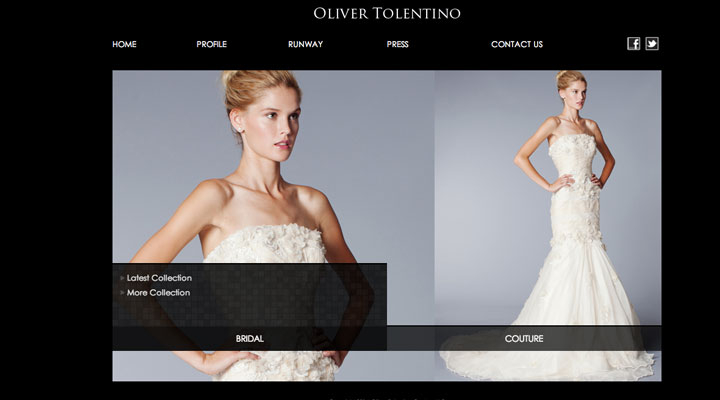Click the arrow bullet beside More Collection
720x400 pixels.
[x=122, y=293]
